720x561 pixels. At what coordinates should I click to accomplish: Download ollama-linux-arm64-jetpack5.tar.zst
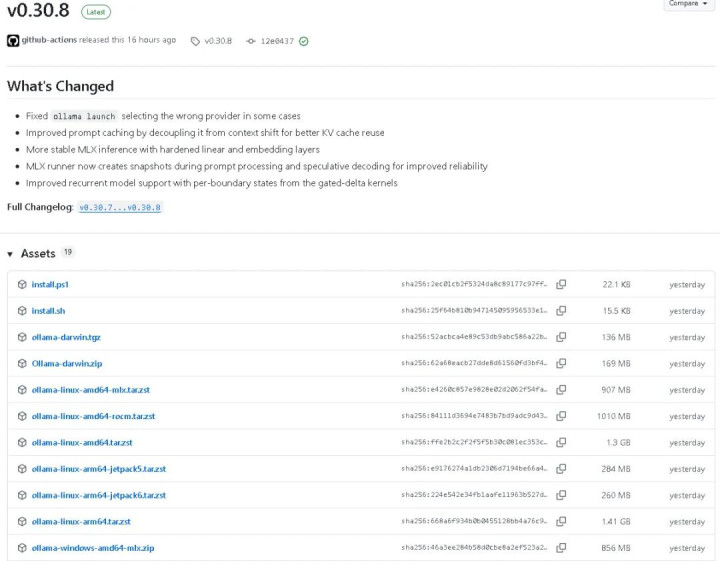click(99, 469)
